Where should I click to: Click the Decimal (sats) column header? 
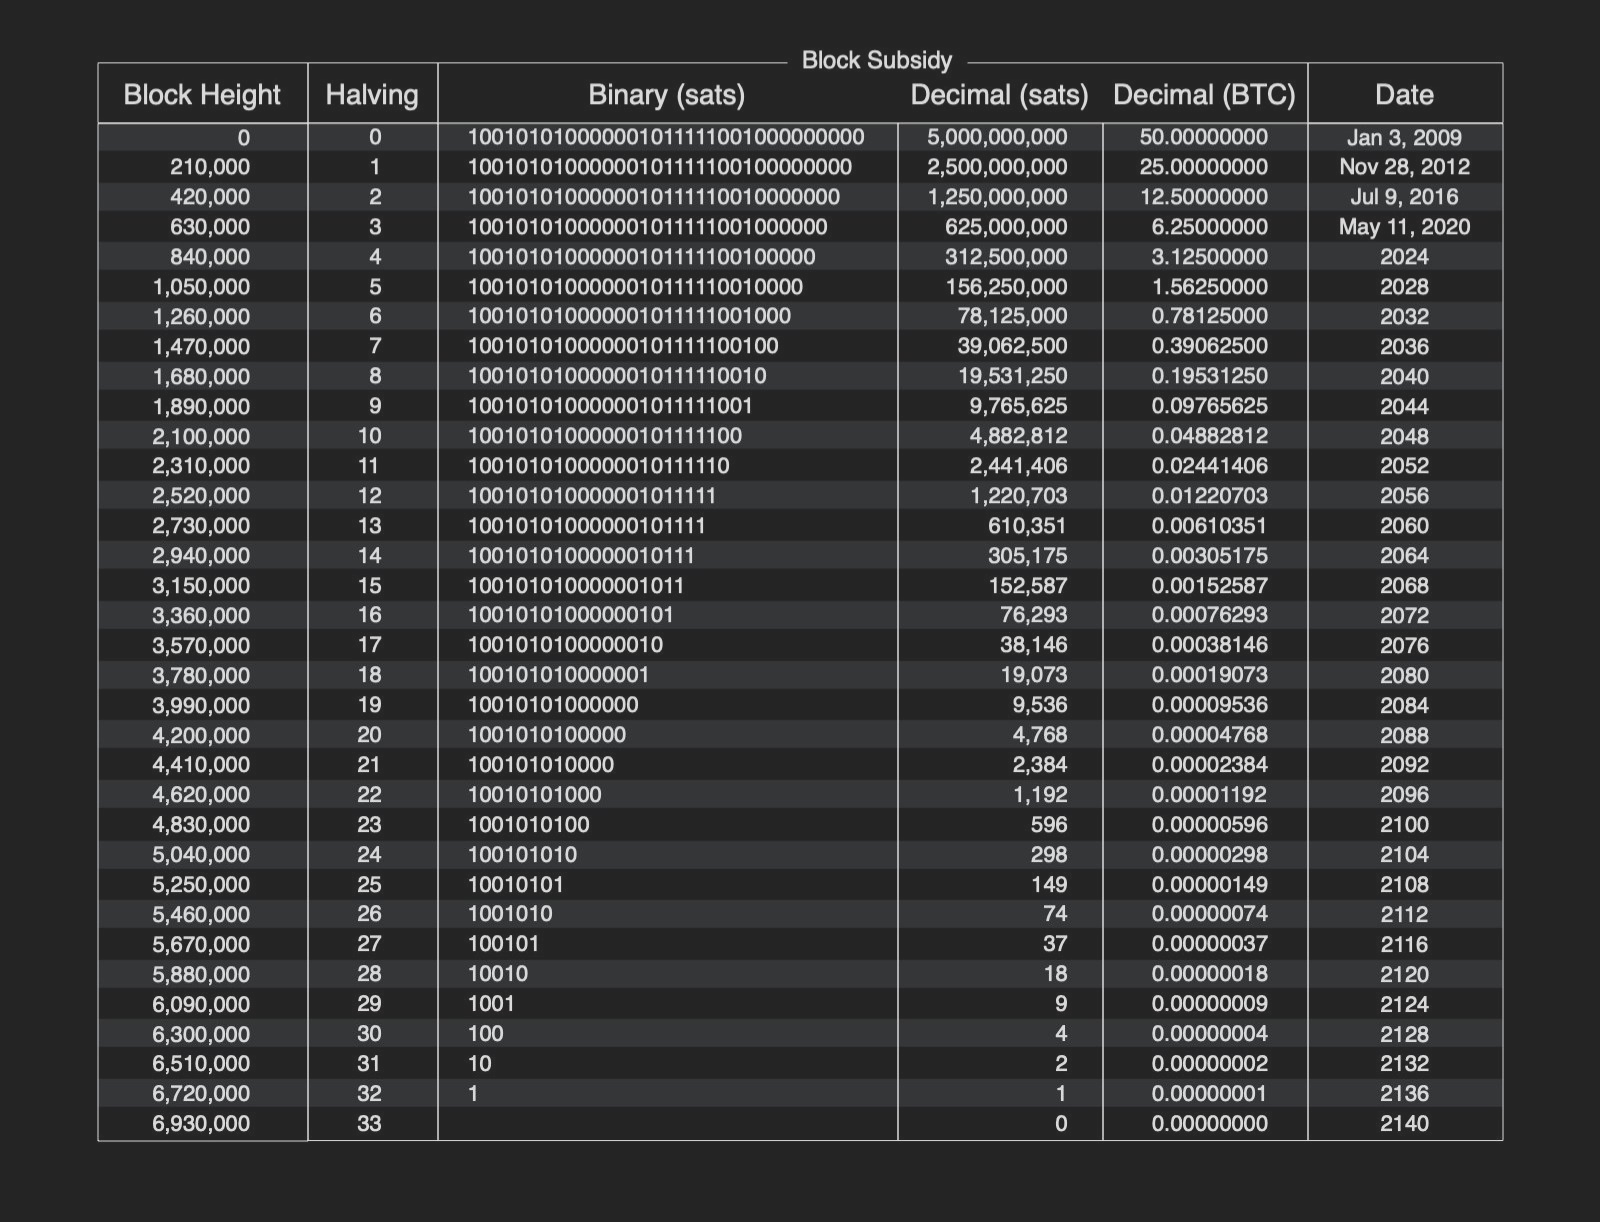(x=999, y=95)
